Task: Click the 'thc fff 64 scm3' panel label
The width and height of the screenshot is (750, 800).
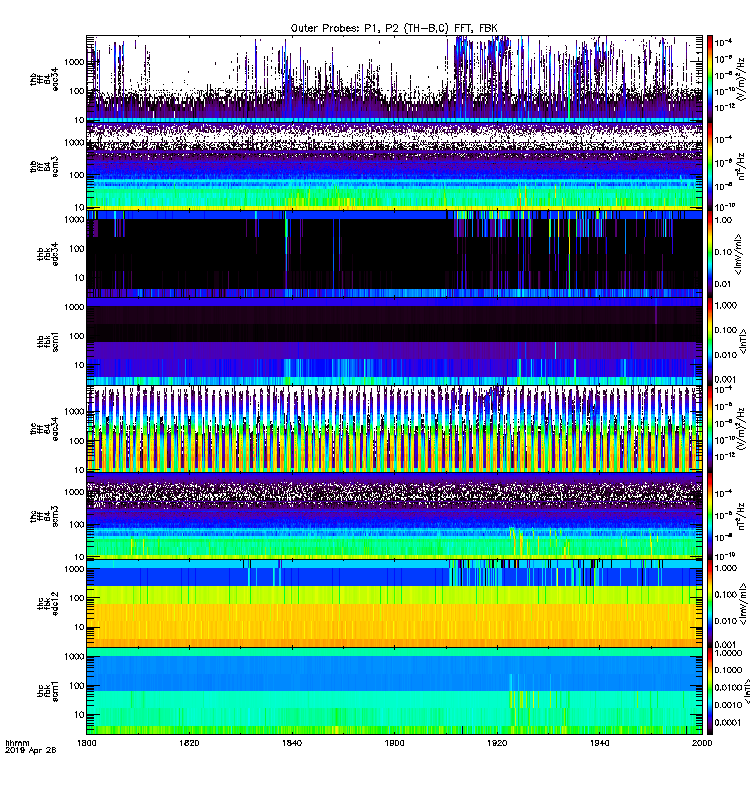Action: (x=44, y=516)
